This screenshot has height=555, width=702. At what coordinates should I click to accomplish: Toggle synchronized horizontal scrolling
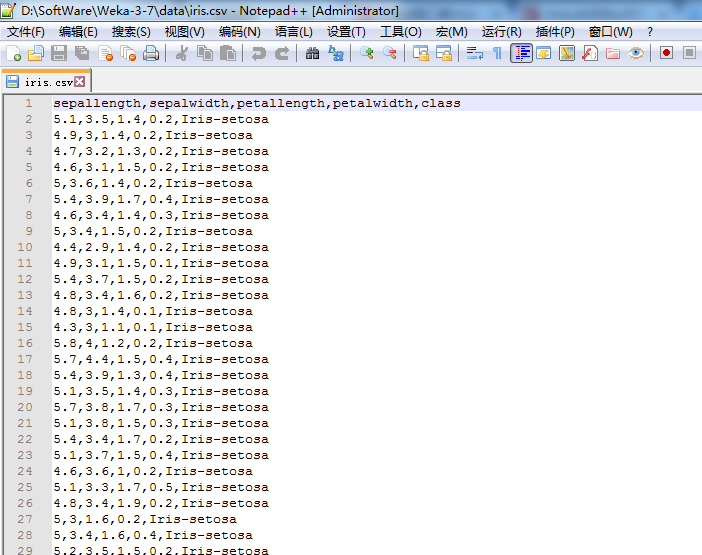pos(444,53)
